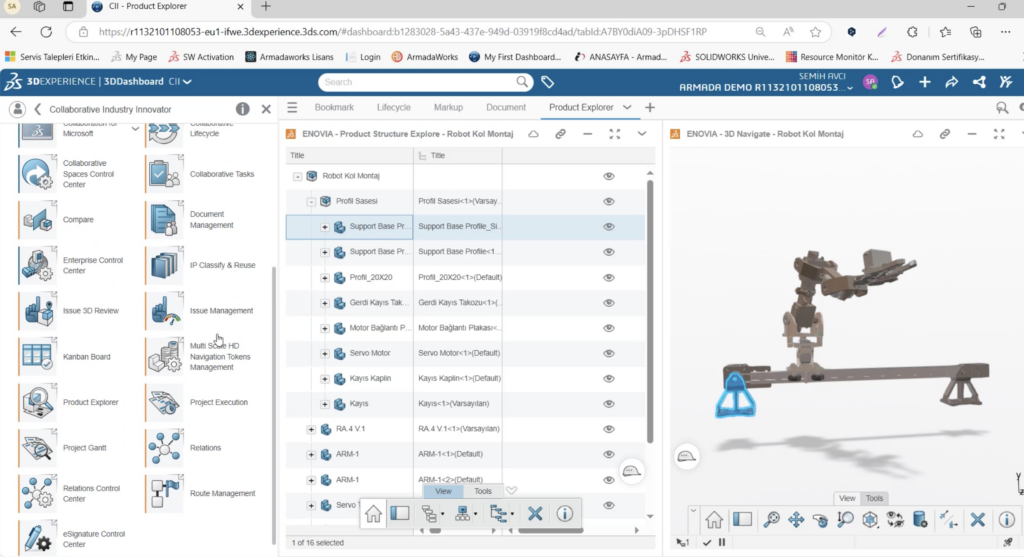The image size is (1024, 557).
Task: Add a new dashboard tab with plus
Action: 649,107
